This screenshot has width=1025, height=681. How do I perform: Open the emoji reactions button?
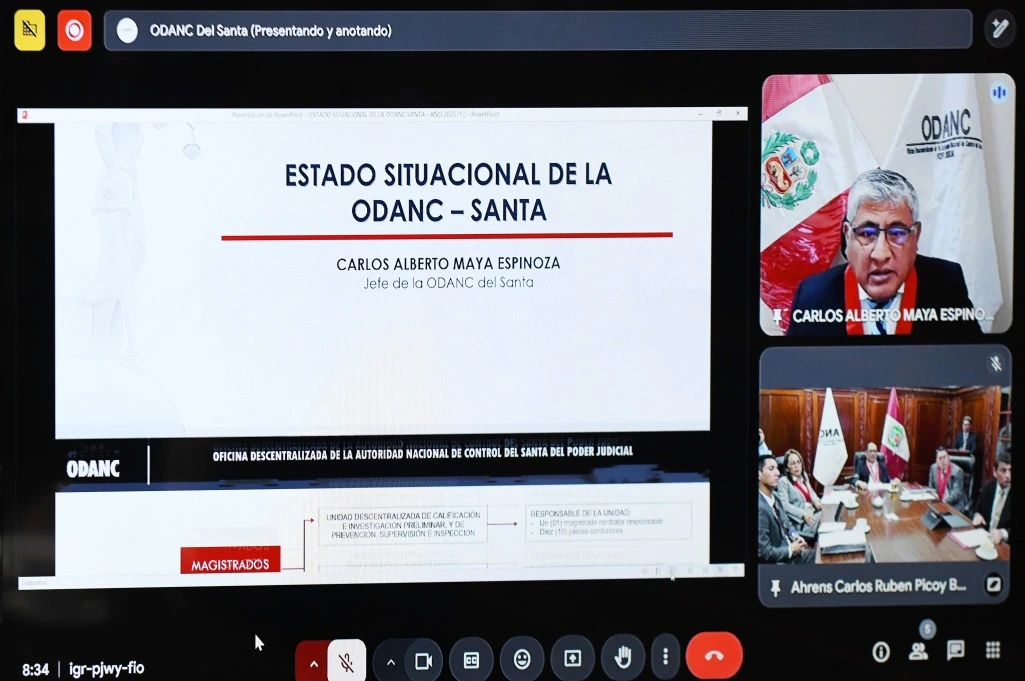pyautogui.click(x=522, y=659)
